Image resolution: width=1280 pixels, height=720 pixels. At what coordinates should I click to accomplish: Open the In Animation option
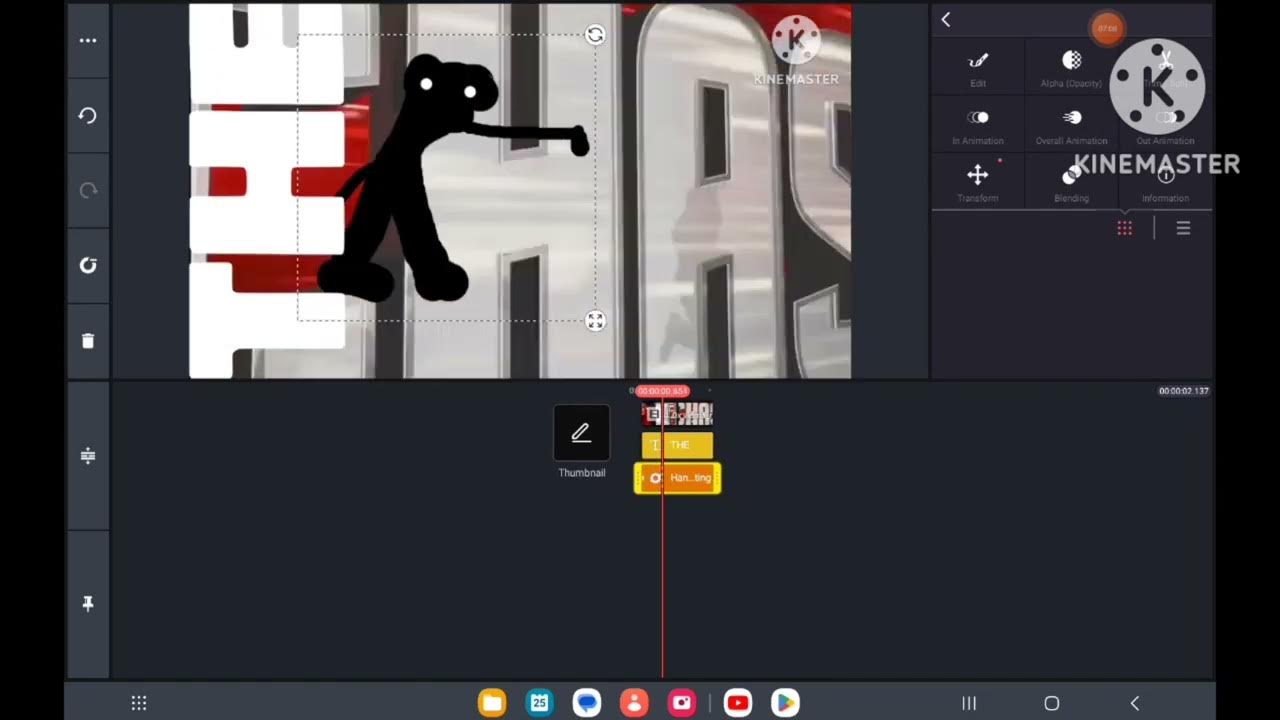click(977, 125)
